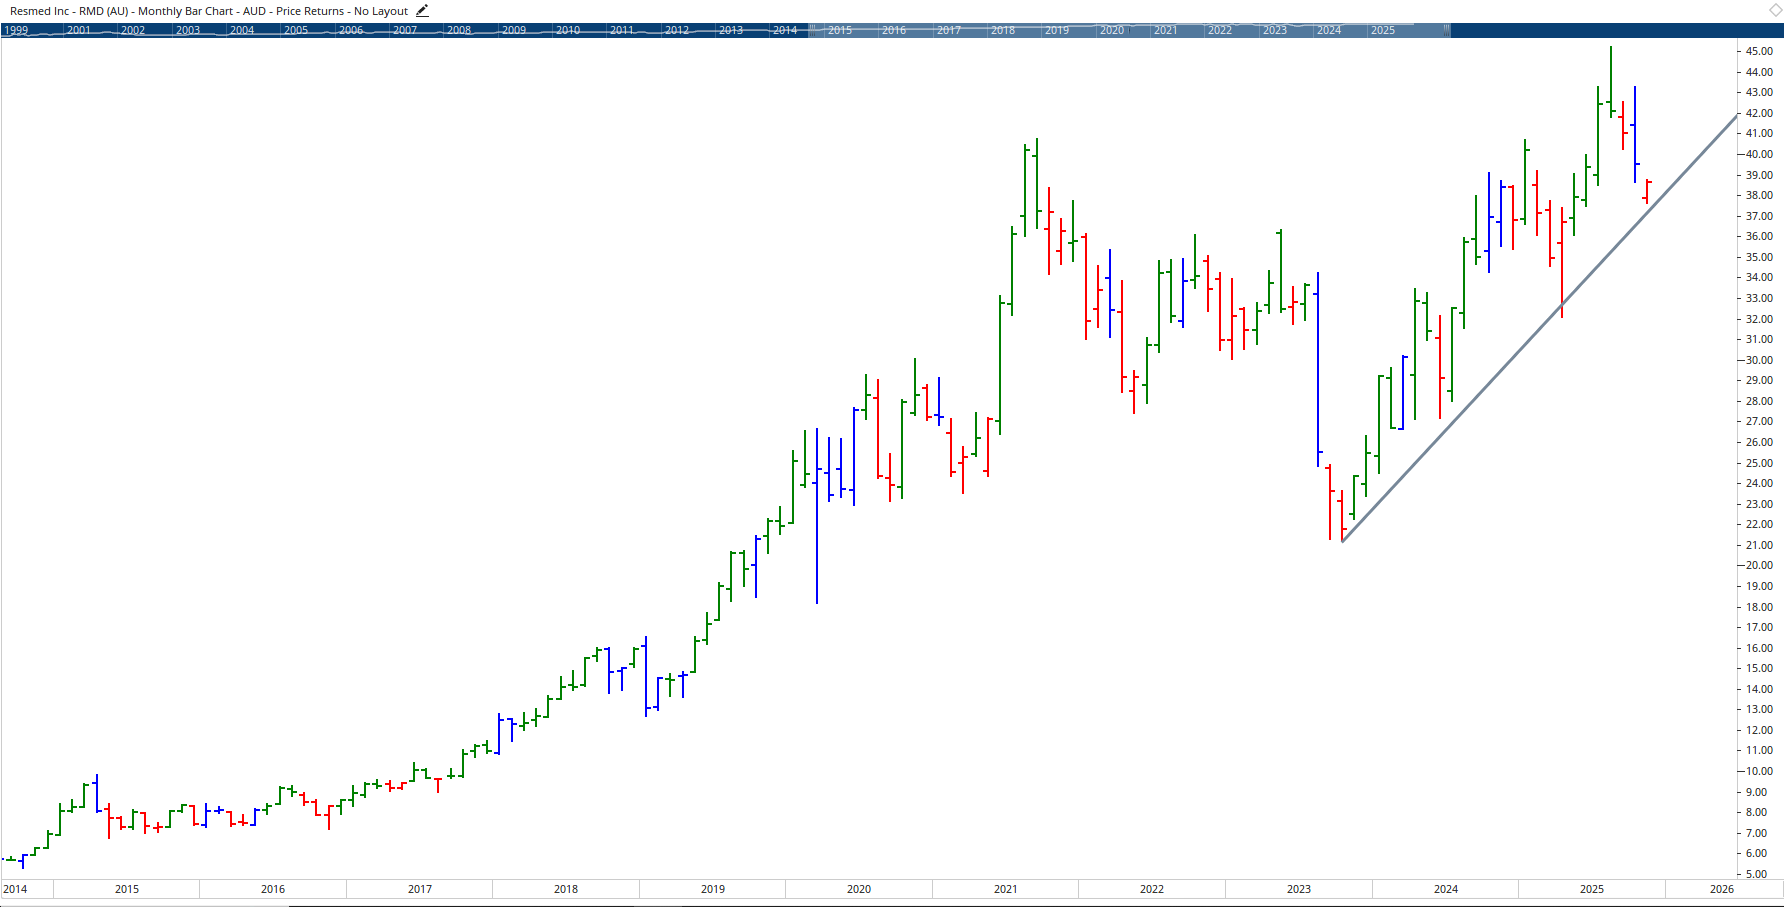The height and width of the screenshot is (907, 1784).
Task: Select 2005 on the top timeline navigator
Action: pyautogui.click(x=294, y=30)
